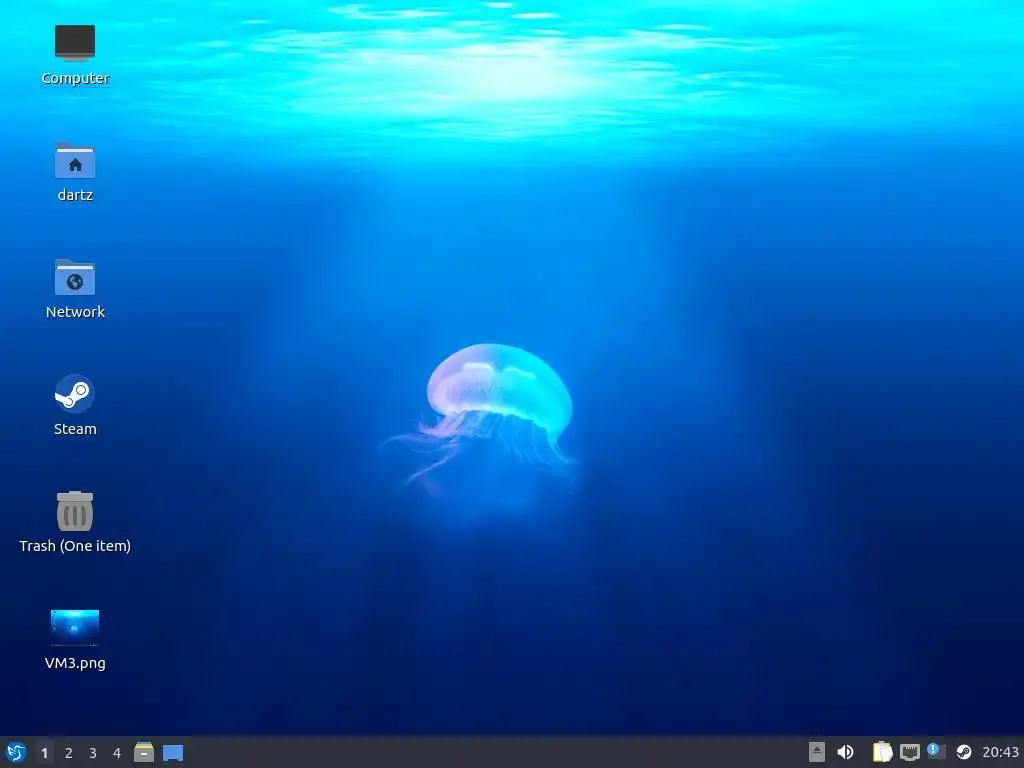
Task: Select the Network folder icon
Action: click(74, 278)
